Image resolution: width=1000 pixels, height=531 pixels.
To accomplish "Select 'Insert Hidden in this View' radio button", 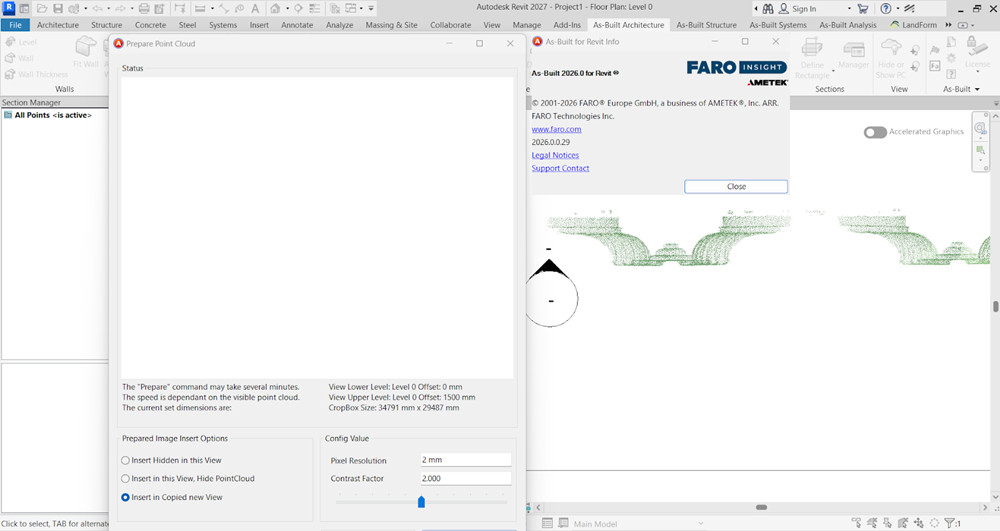I will tap(126, 460).
